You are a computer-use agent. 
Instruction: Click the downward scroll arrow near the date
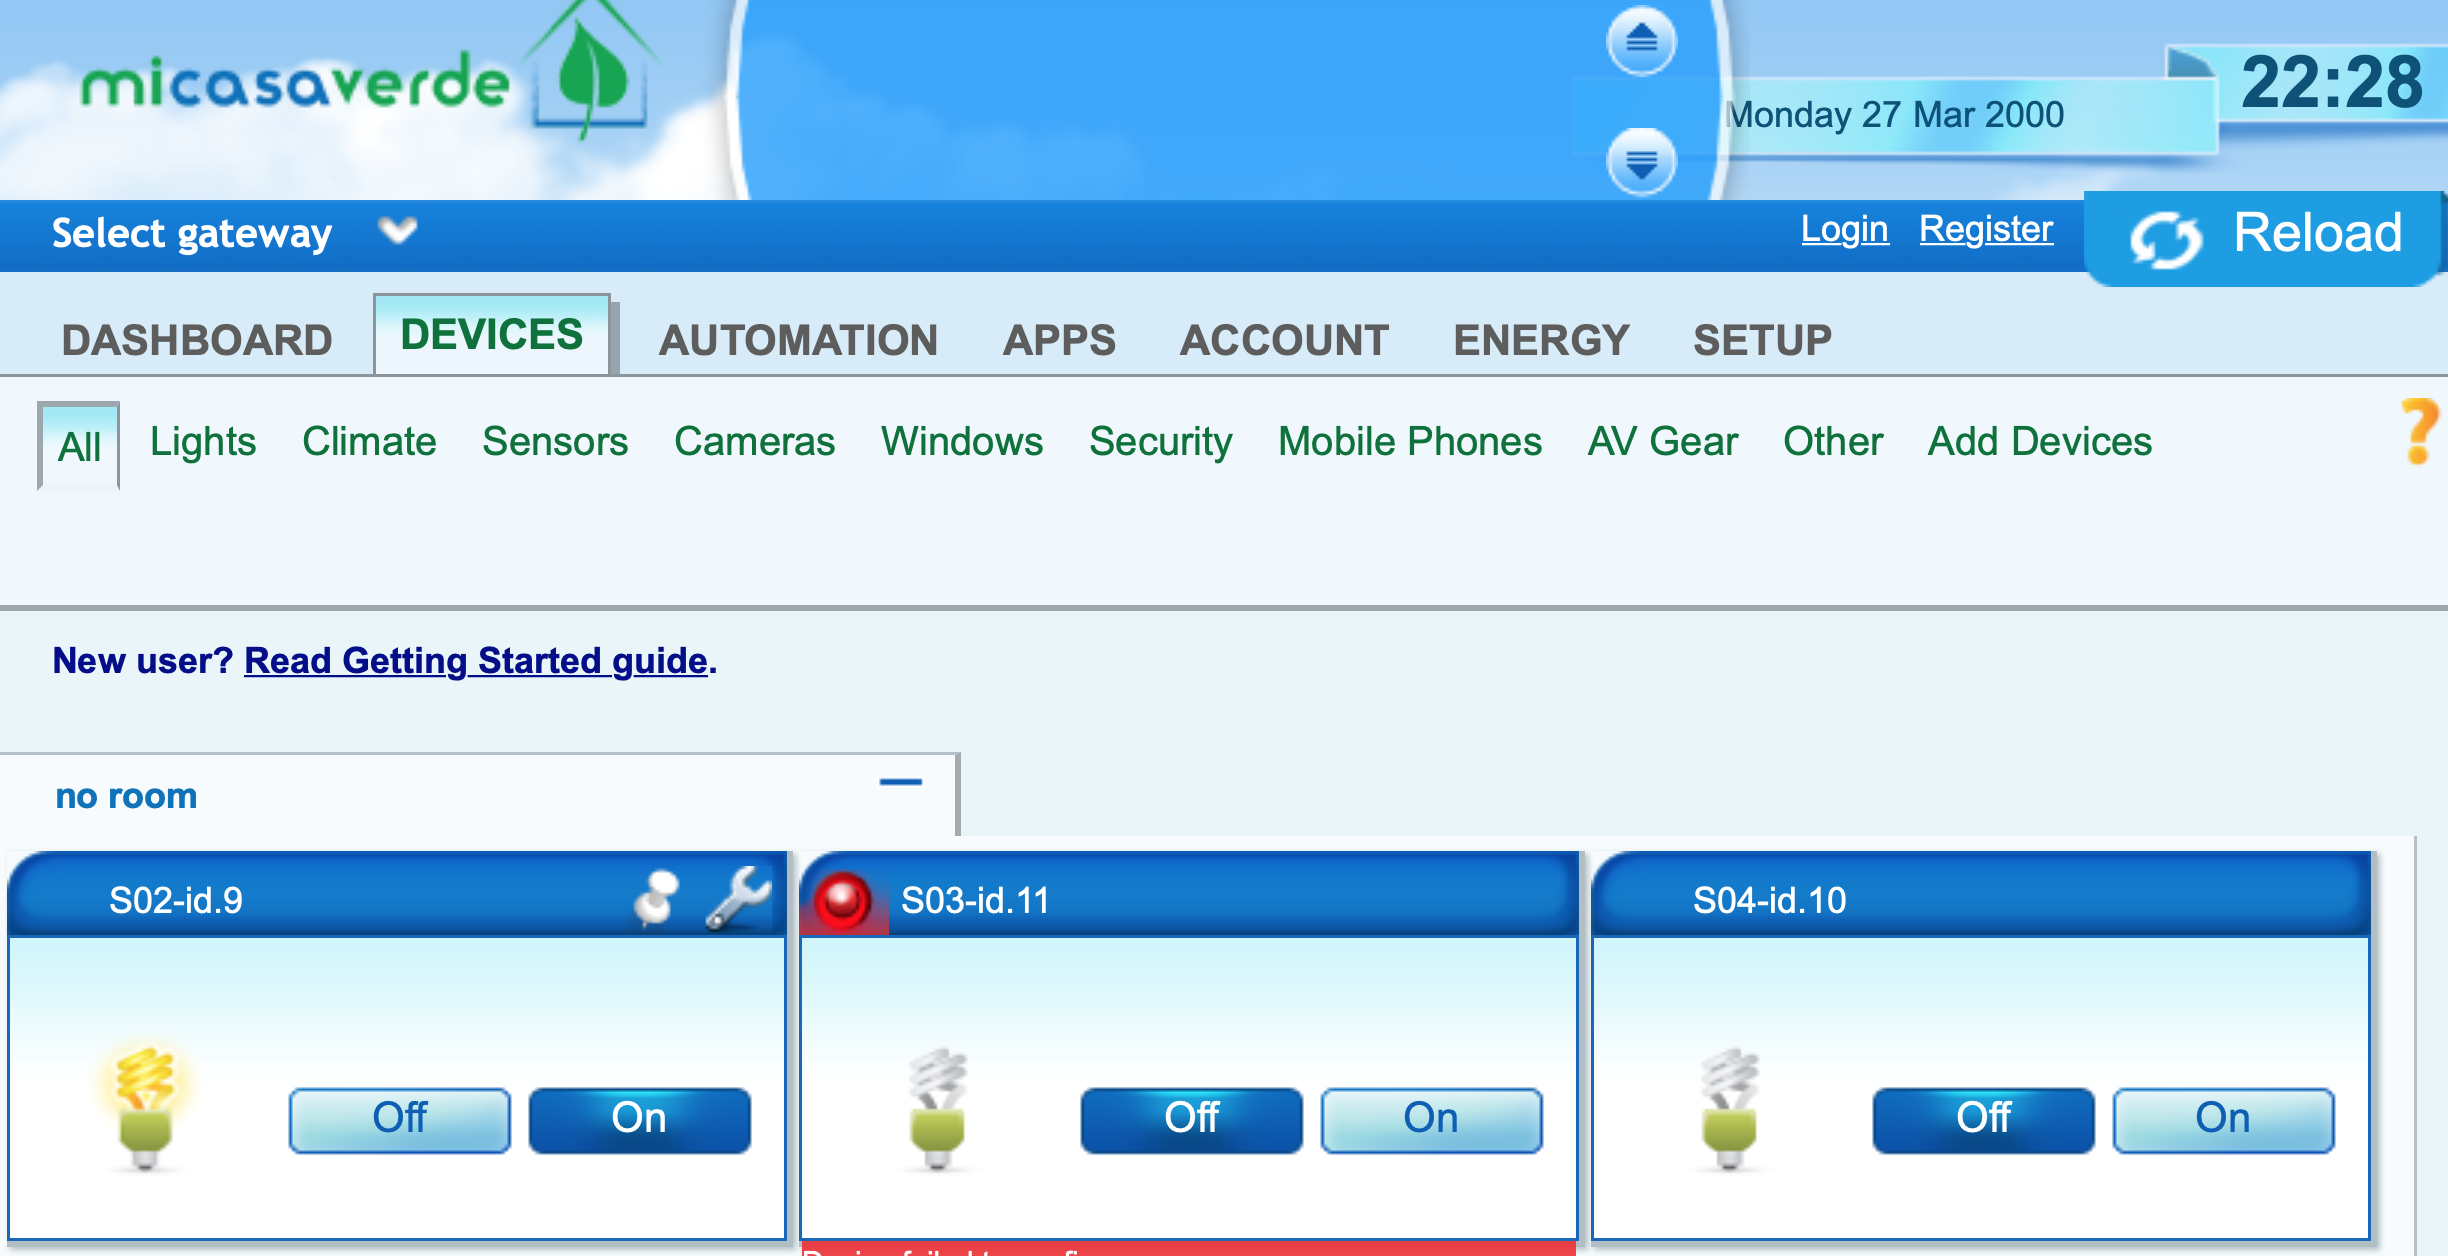tap(1640, 163)
